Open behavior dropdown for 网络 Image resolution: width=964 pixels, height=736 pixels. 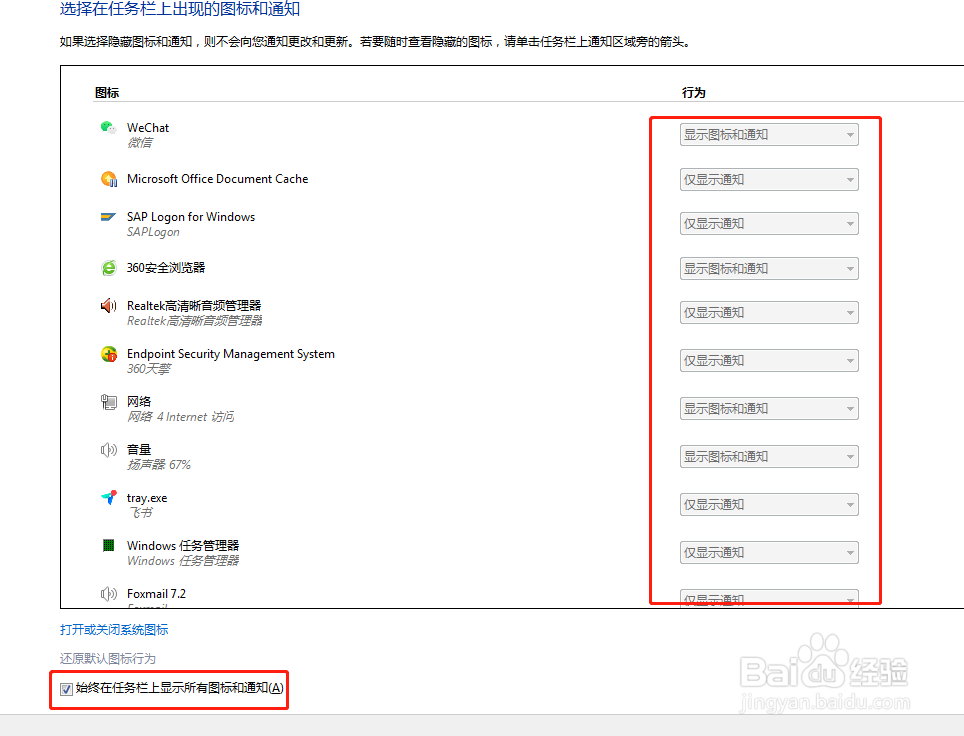[x=769, y=409]
